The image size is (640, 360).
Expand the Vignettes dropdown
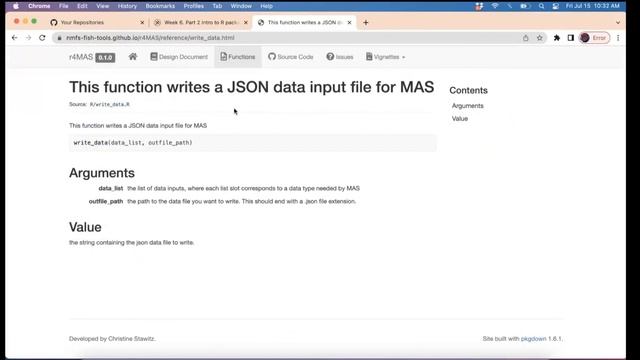point(385,57)
